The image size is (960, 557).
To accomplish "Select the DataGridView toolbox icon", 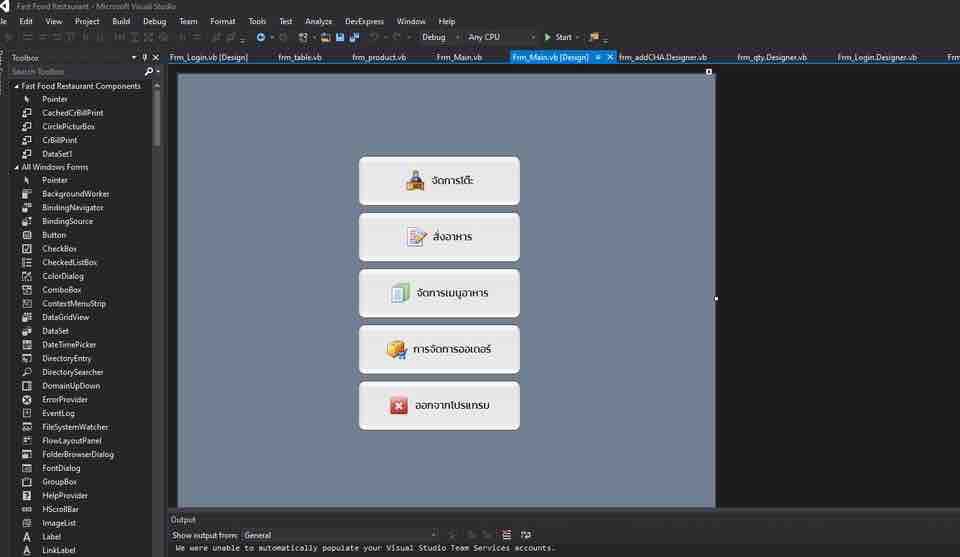I will [x=27, y=318].
